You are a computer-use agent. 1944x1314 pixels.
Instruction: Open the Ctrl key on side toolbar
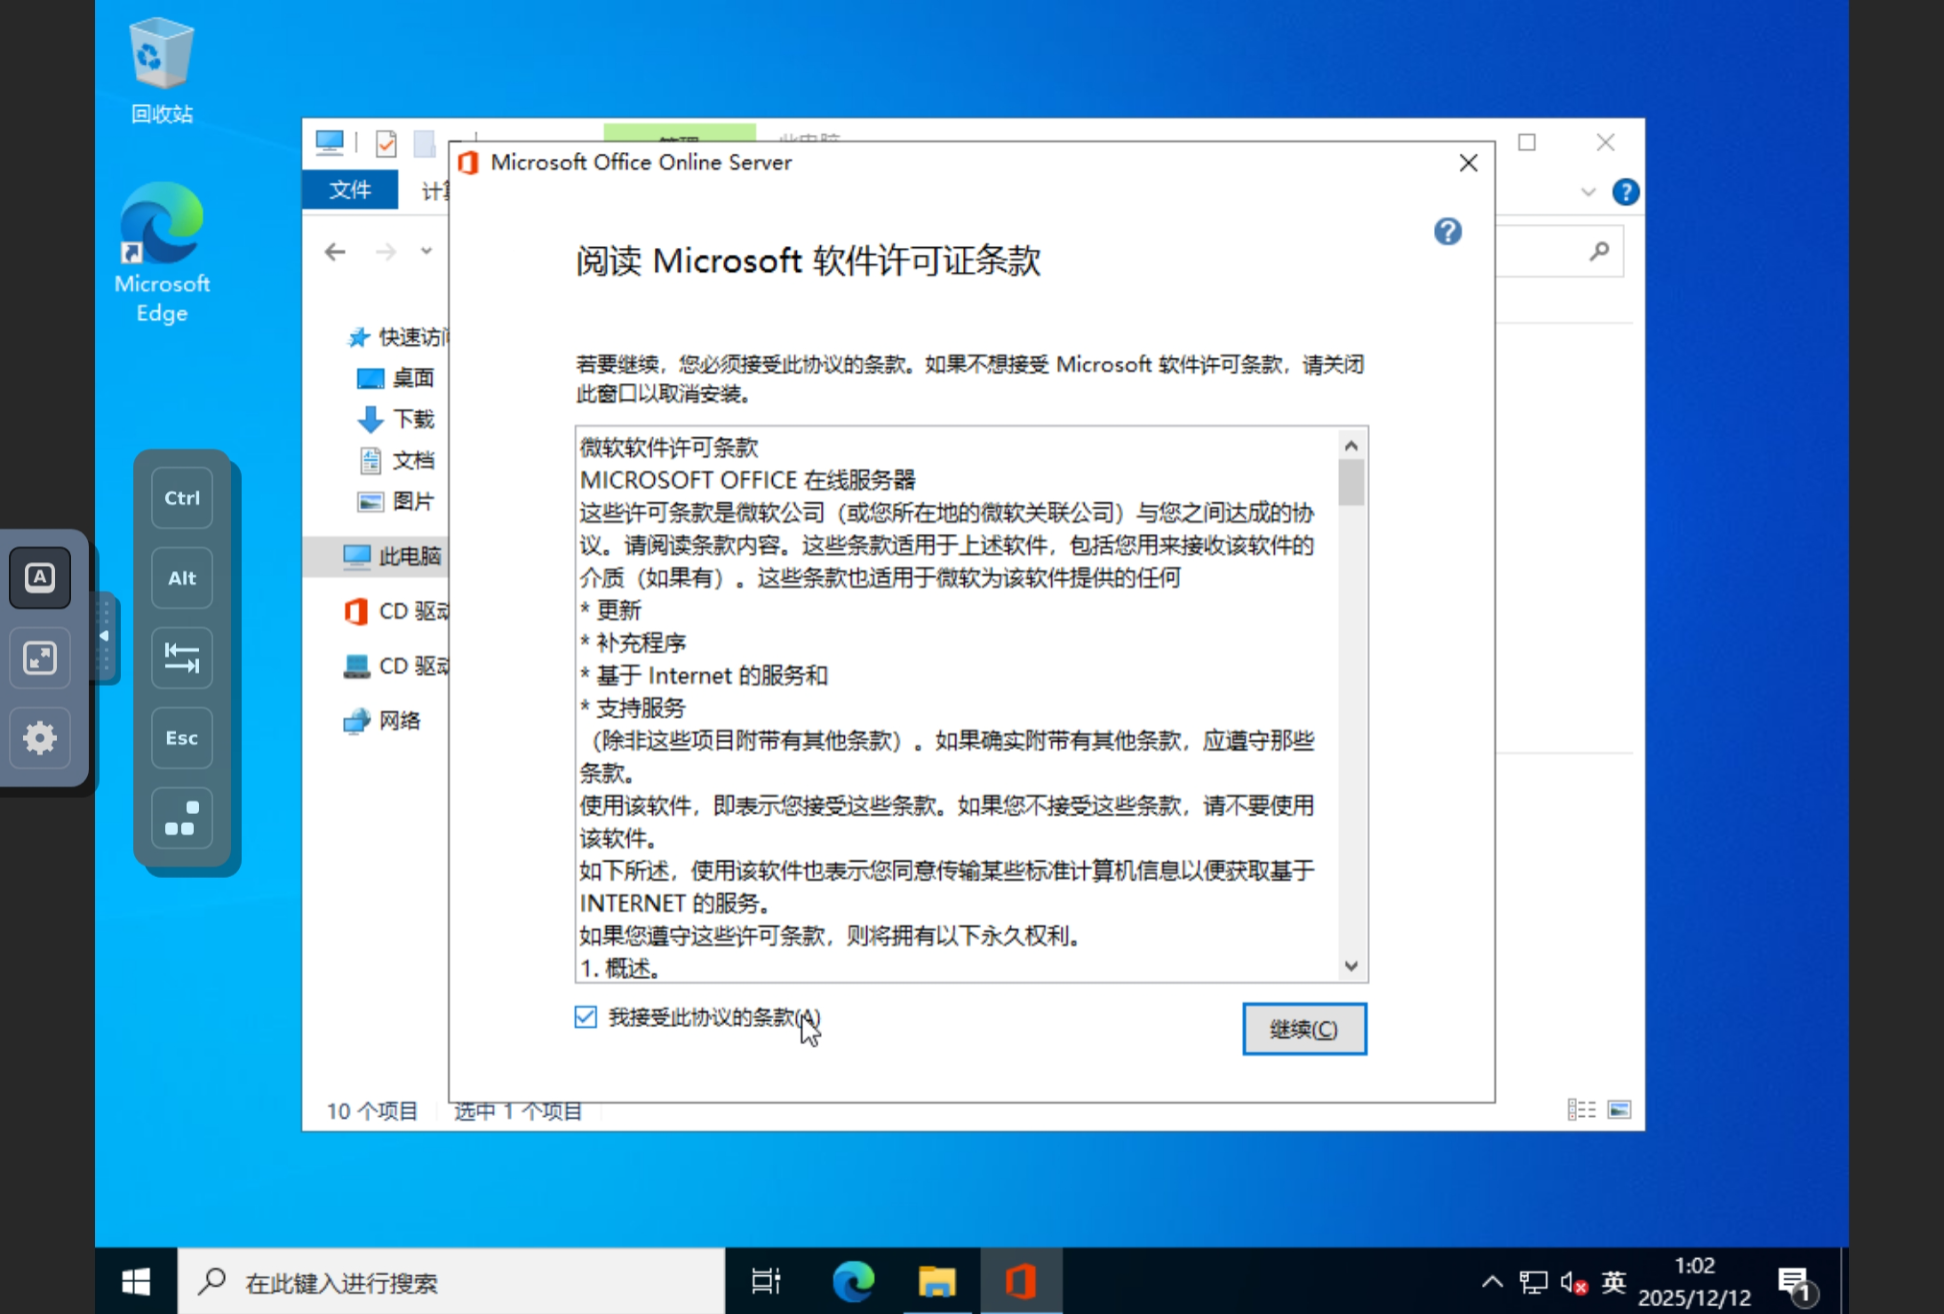pos(182,498)
